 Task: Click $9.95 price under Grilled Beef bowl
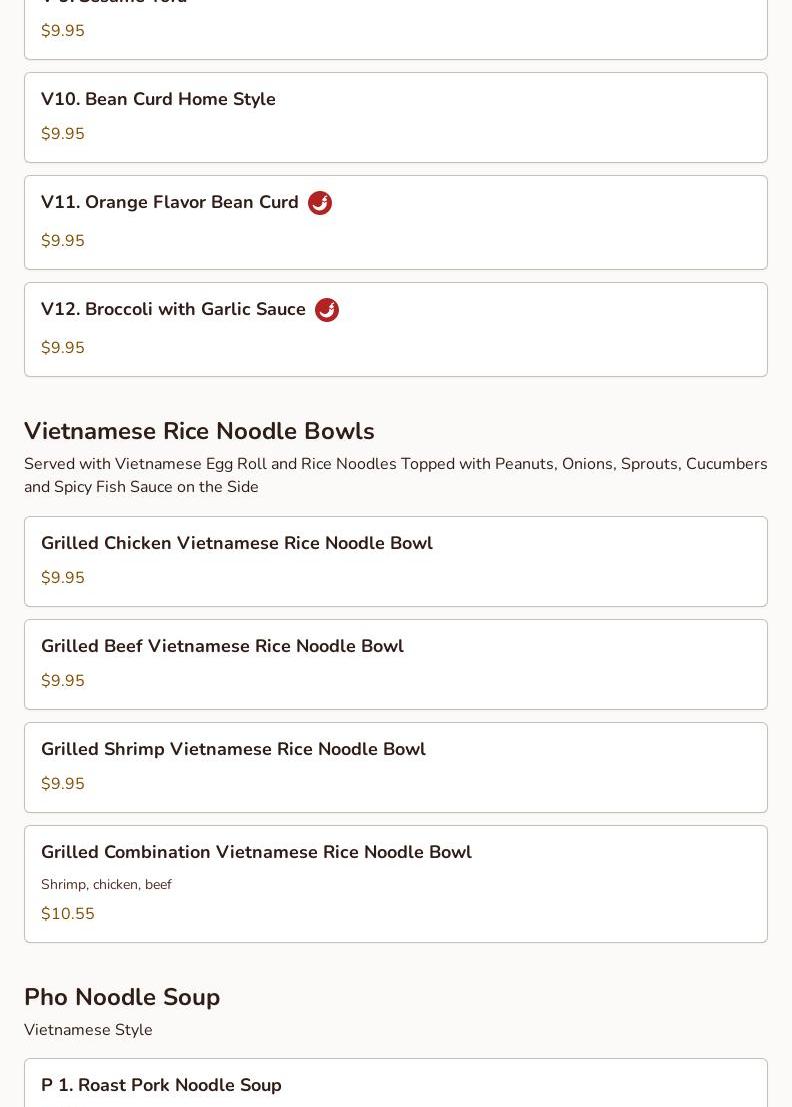[x=63, y=681]
